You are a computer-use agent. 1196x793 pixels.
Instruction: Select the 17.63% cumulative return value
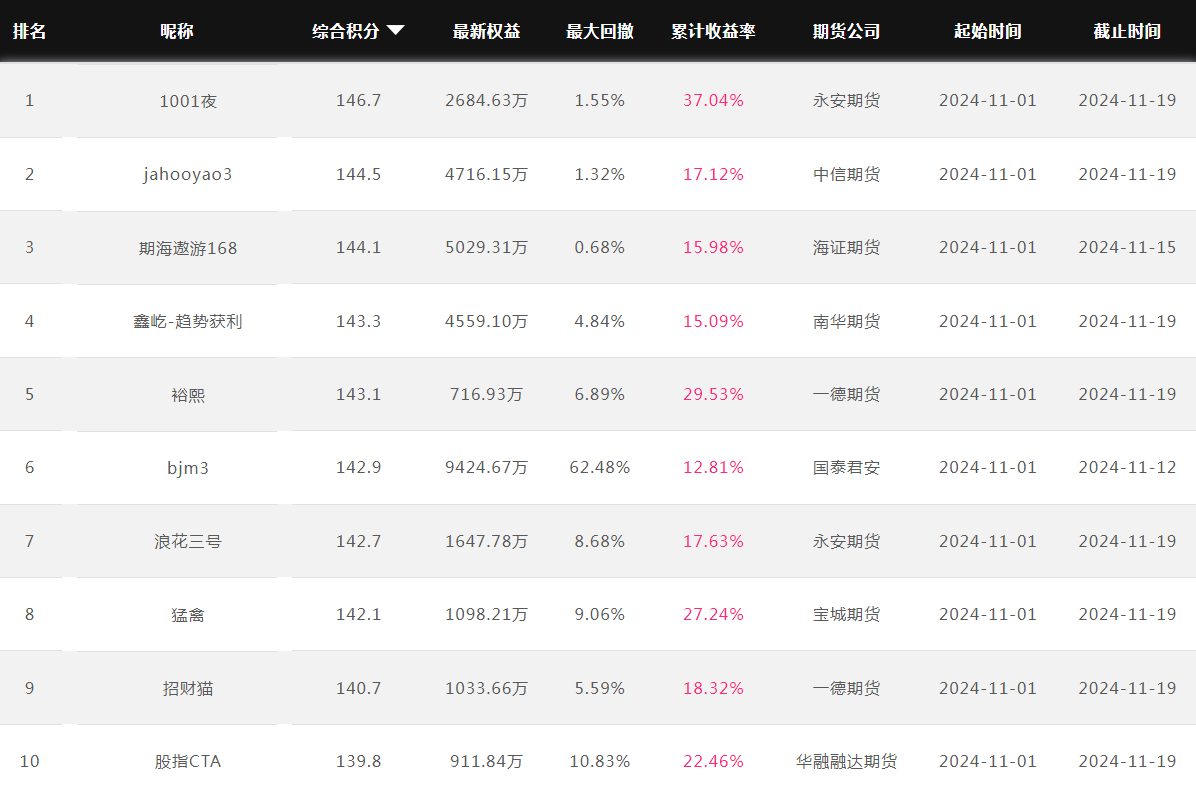pos(713,541)
